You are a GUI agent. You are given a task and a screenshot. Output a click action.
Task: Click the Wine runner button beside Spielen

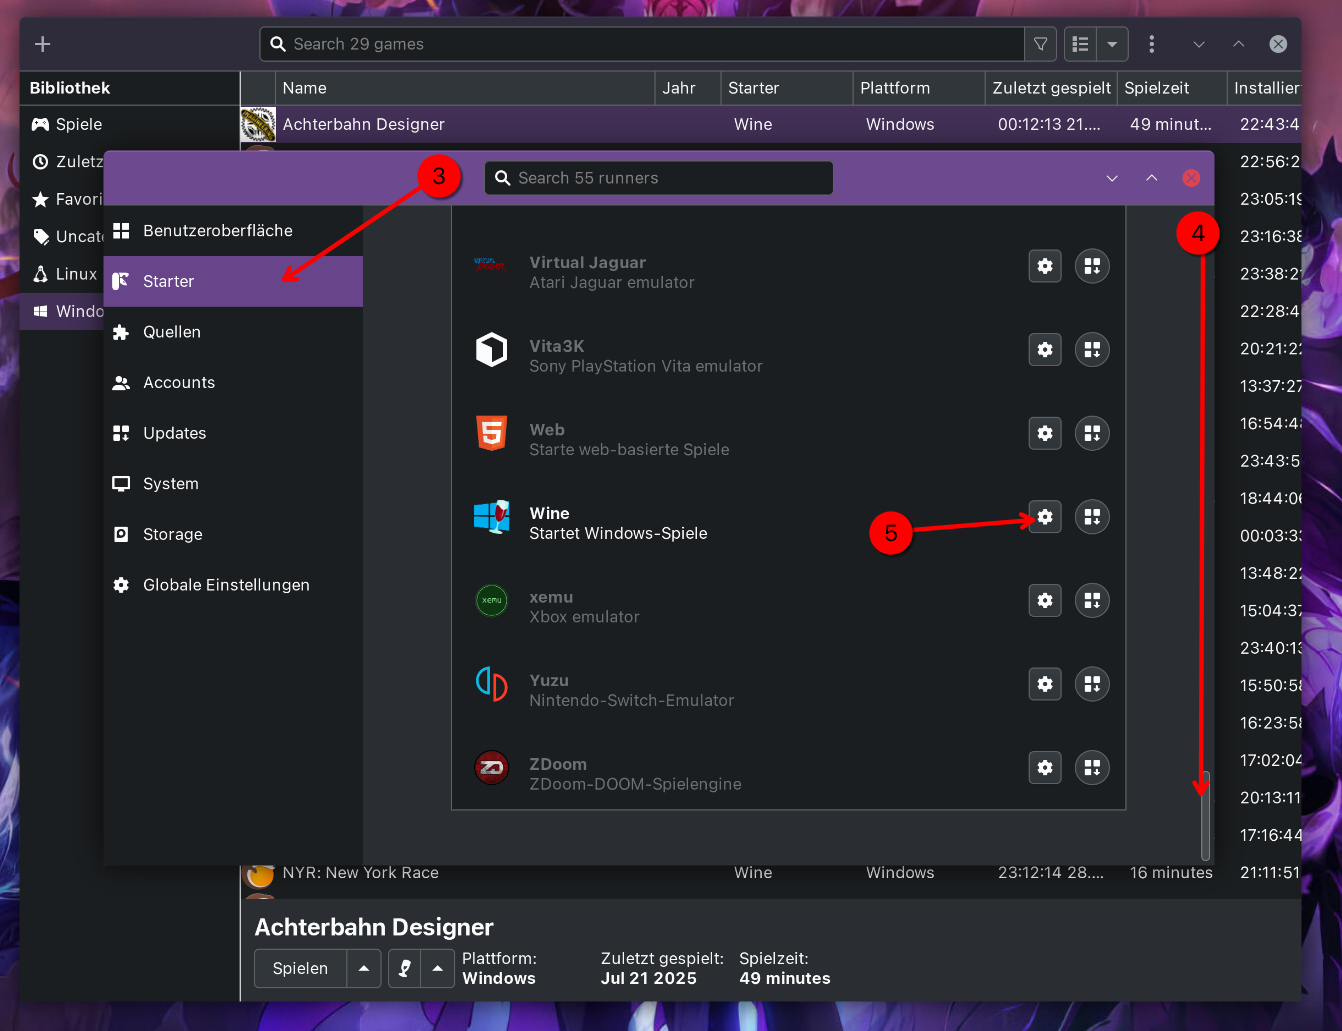click(405, 968)
